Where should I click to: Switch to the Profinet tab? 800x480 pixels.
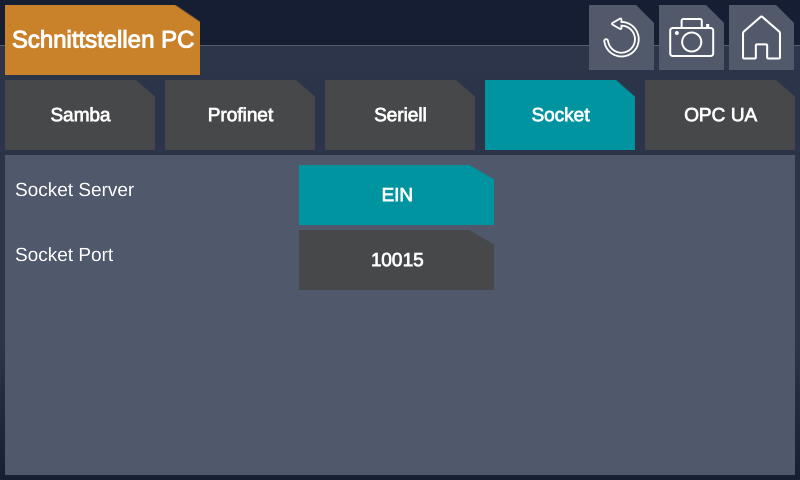pyautogui.click(x=240, y=115)
